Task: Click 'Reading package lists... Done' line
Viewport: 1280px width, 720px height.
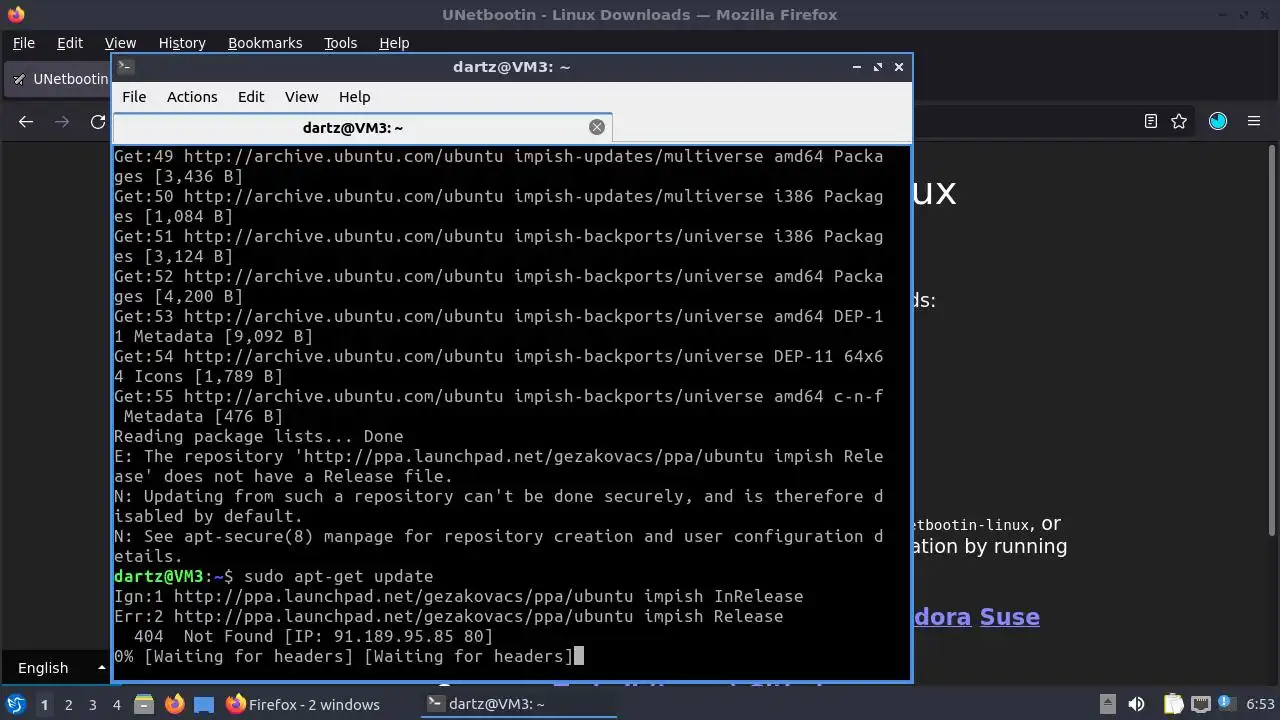Action: [258, 436]
